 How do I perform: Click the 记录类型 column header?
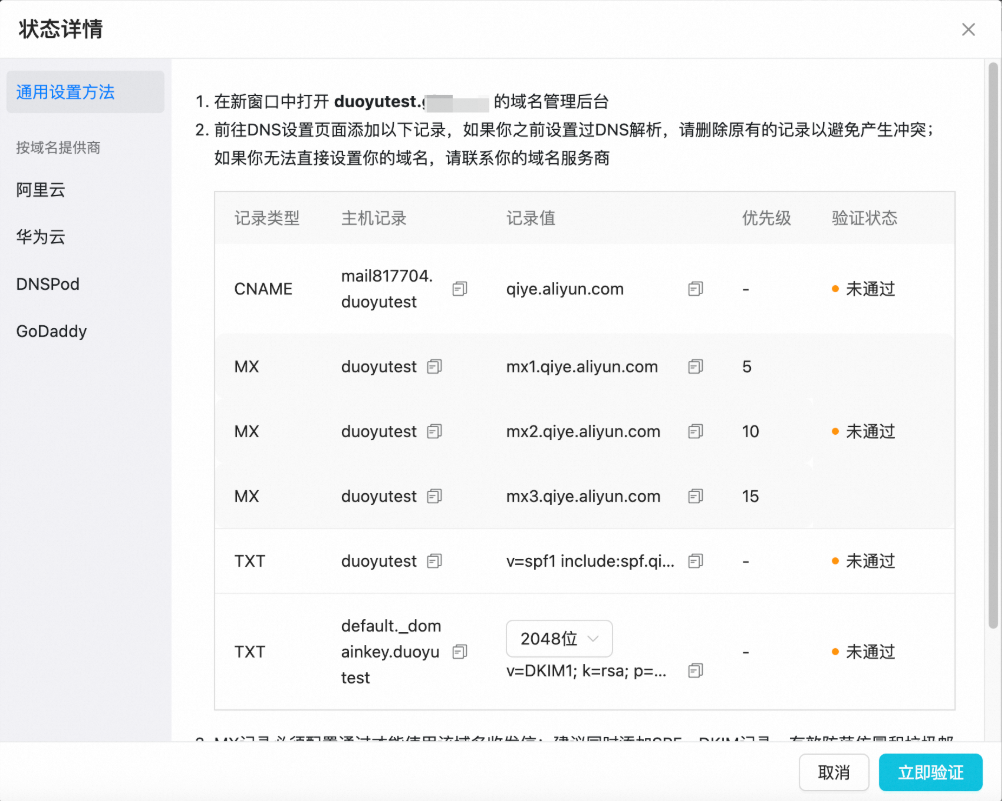pyautogui.click(x=266, y=218)
